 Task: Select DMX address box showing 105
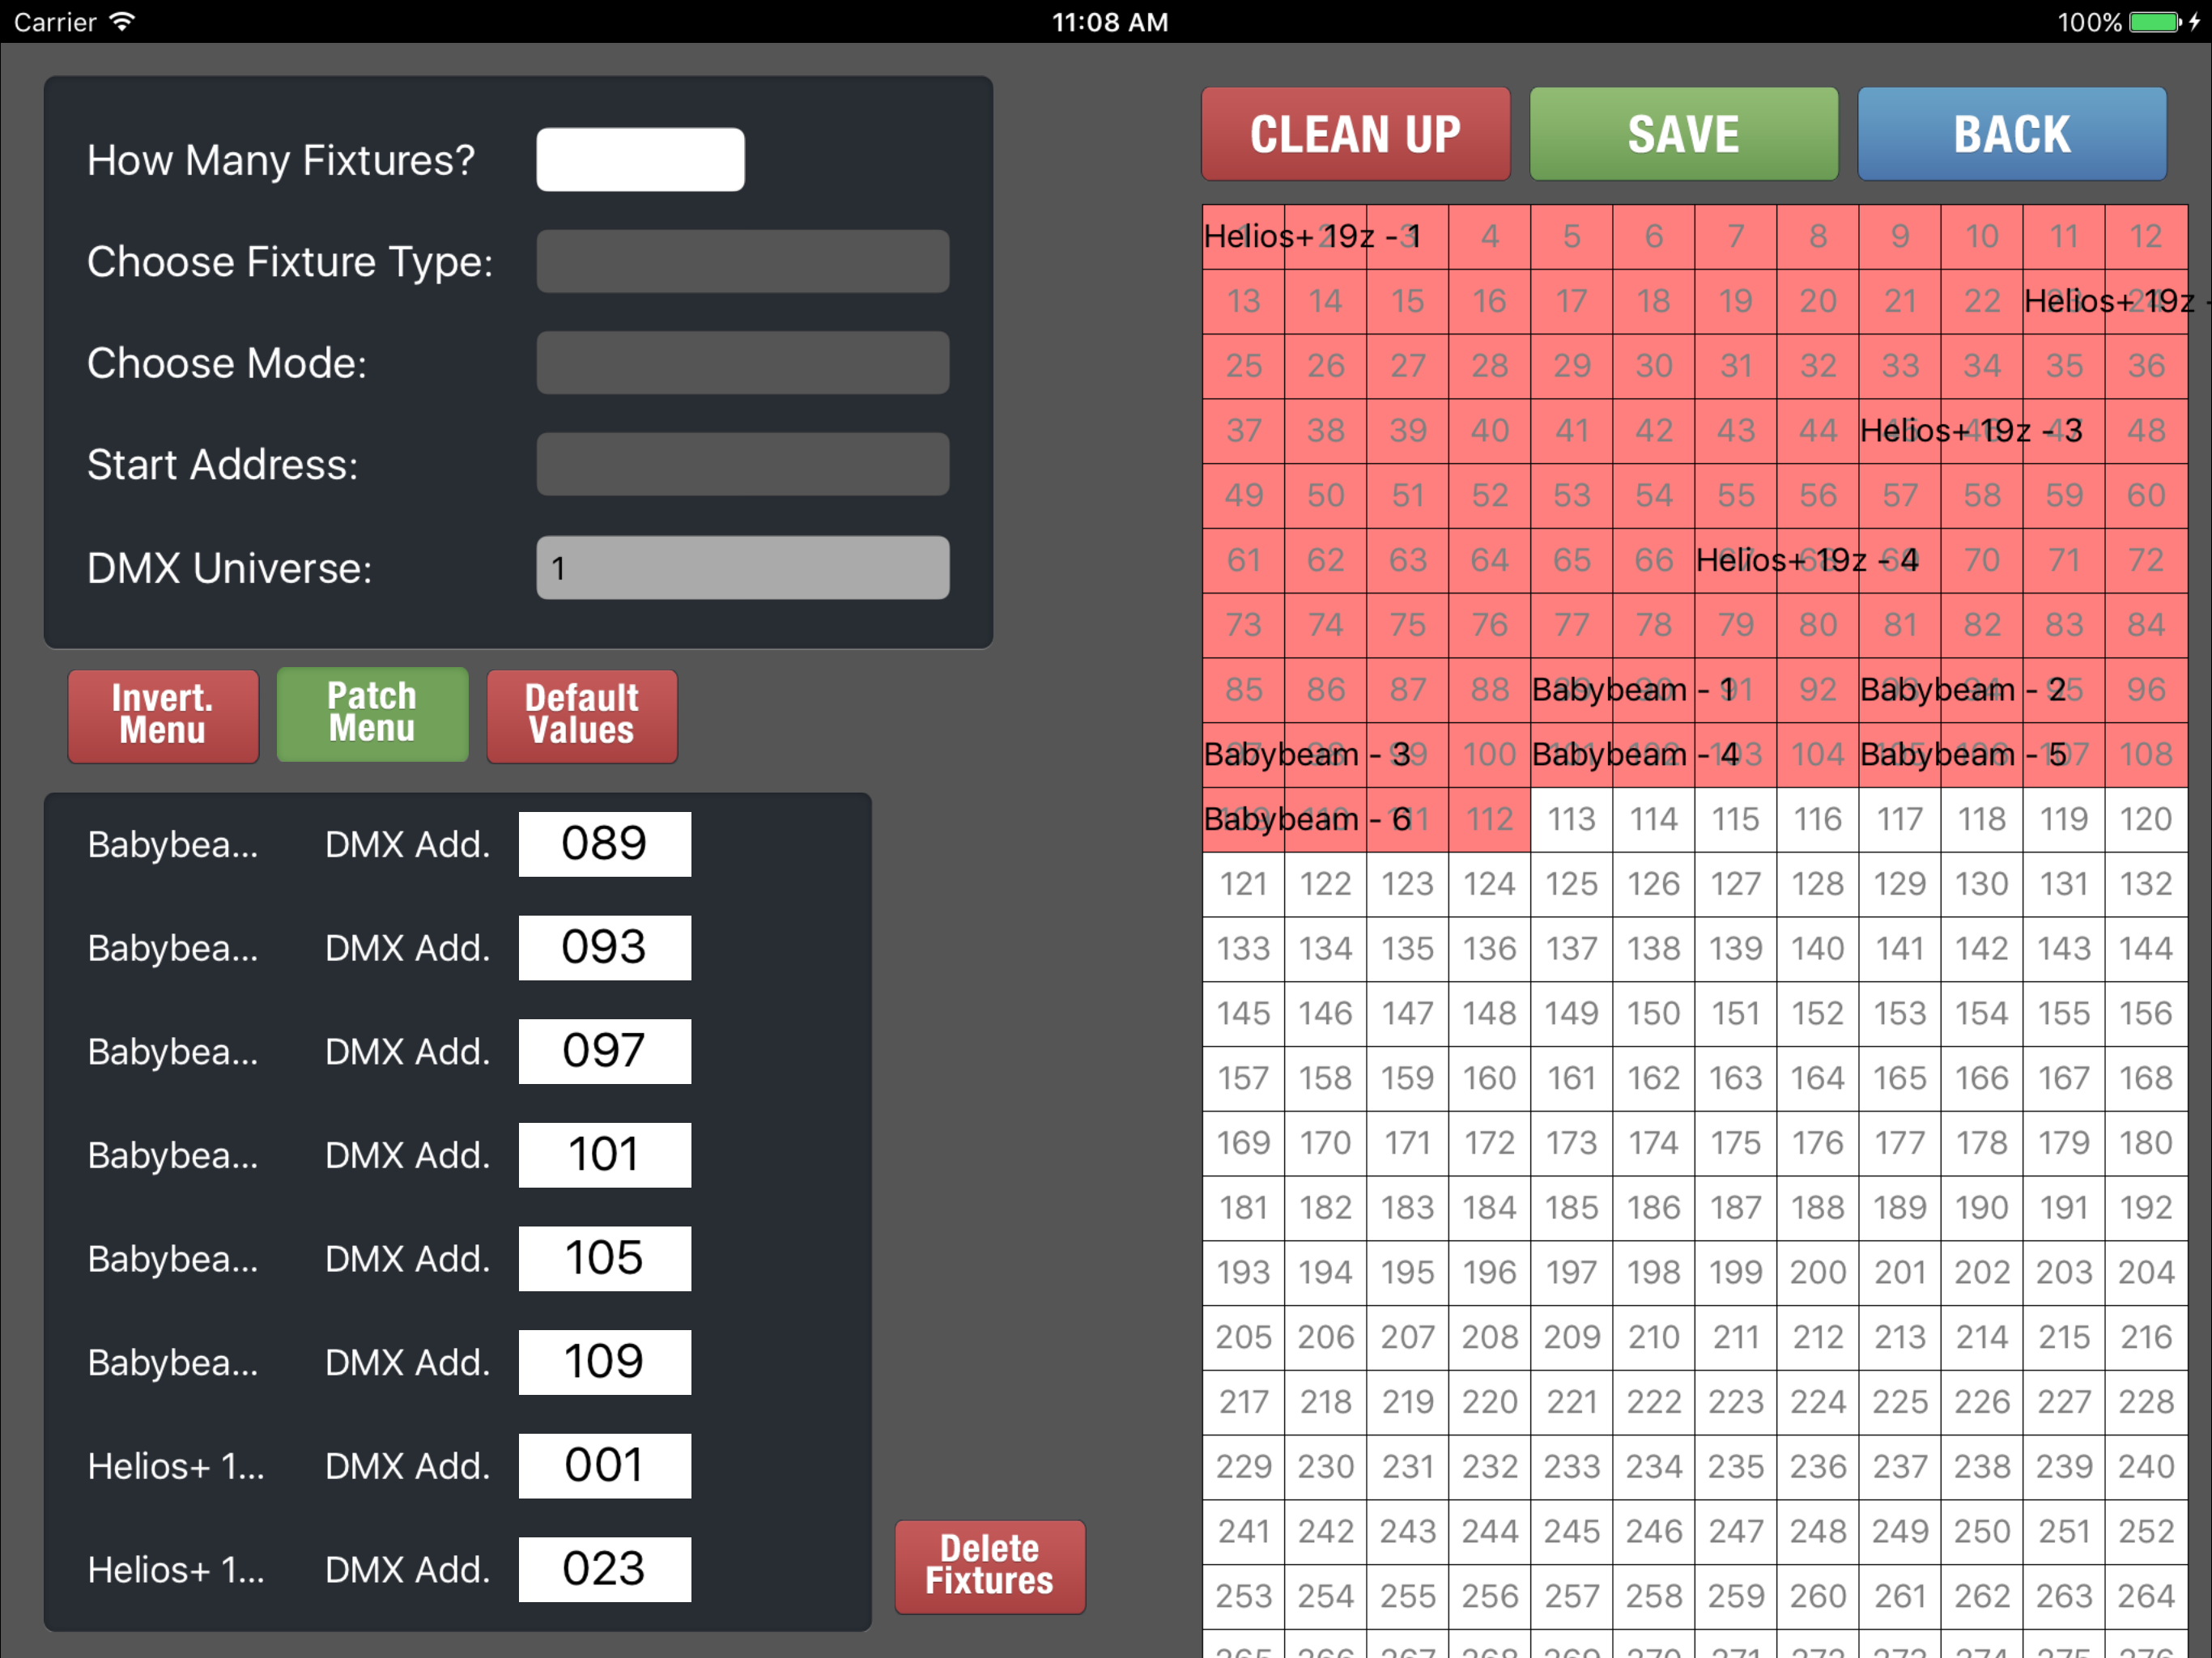tap(604, 1258)
